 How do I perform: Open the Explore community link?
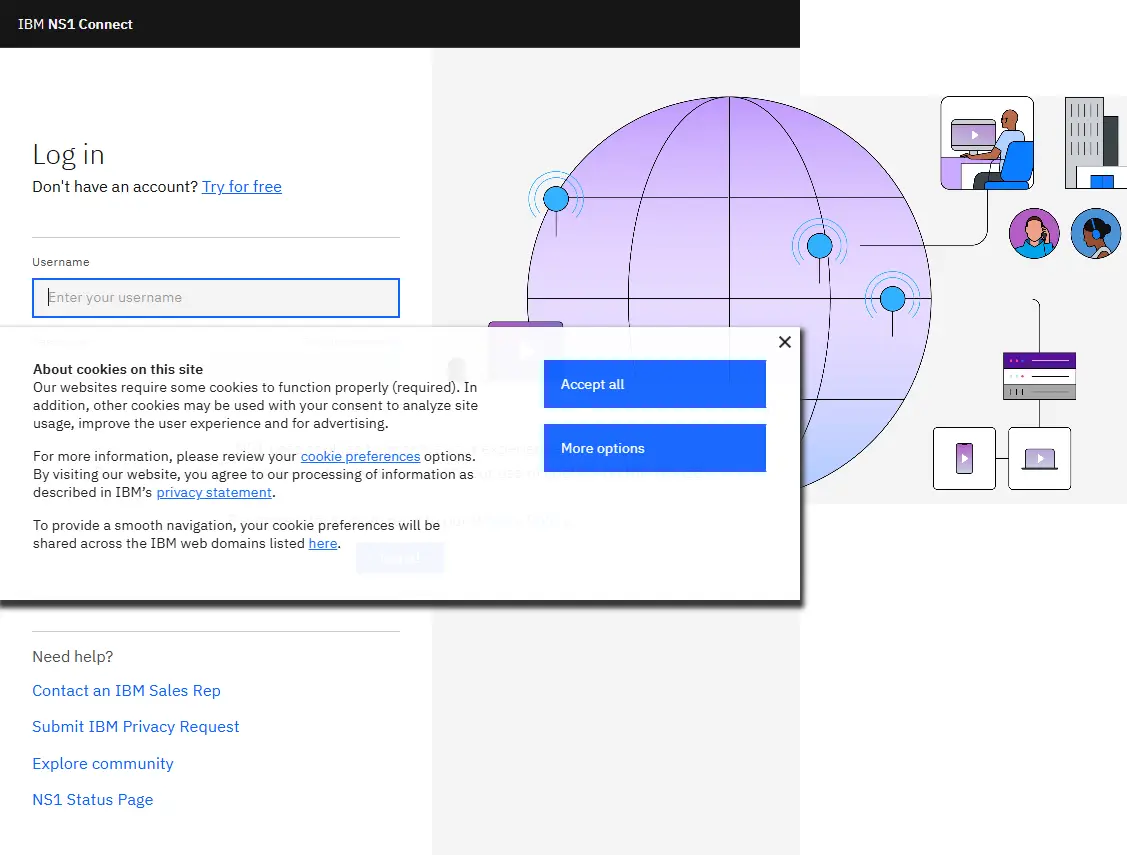(103, 763)
